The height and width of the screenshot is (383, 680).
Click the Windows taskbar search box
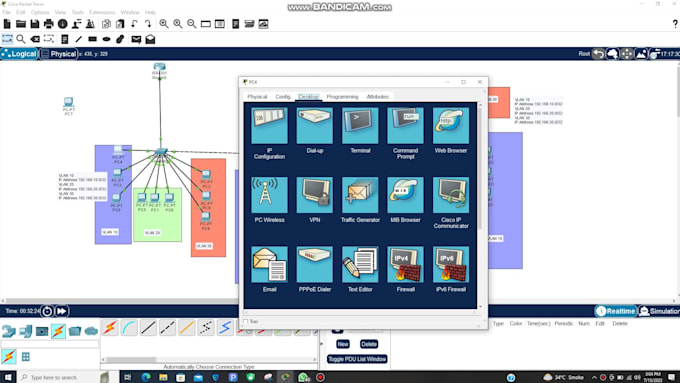coord(59,377)
